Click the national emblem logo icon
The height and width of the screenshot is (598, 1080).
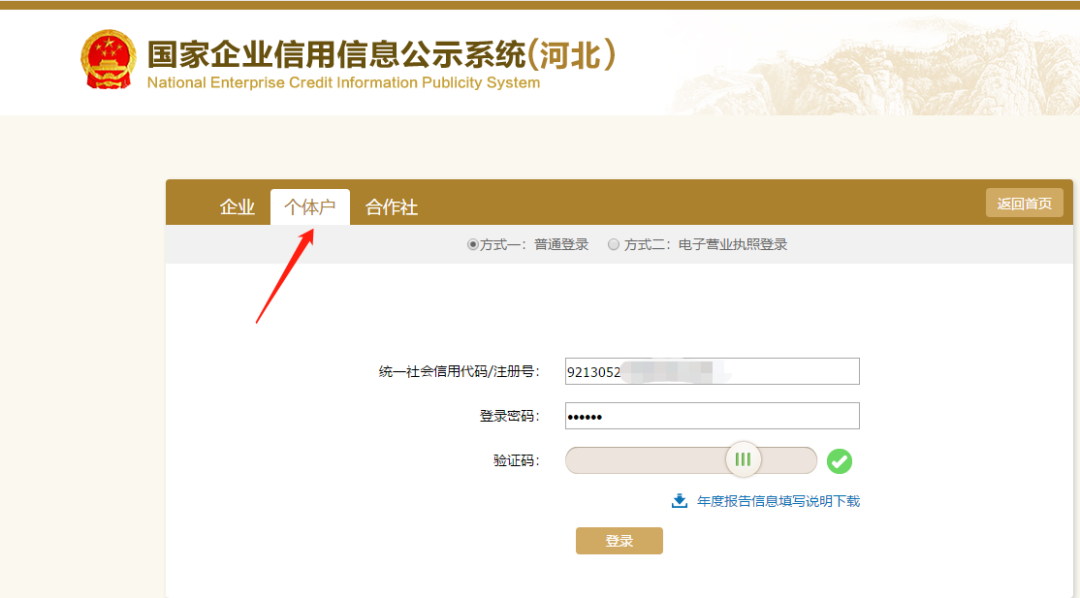click(109, 57)
